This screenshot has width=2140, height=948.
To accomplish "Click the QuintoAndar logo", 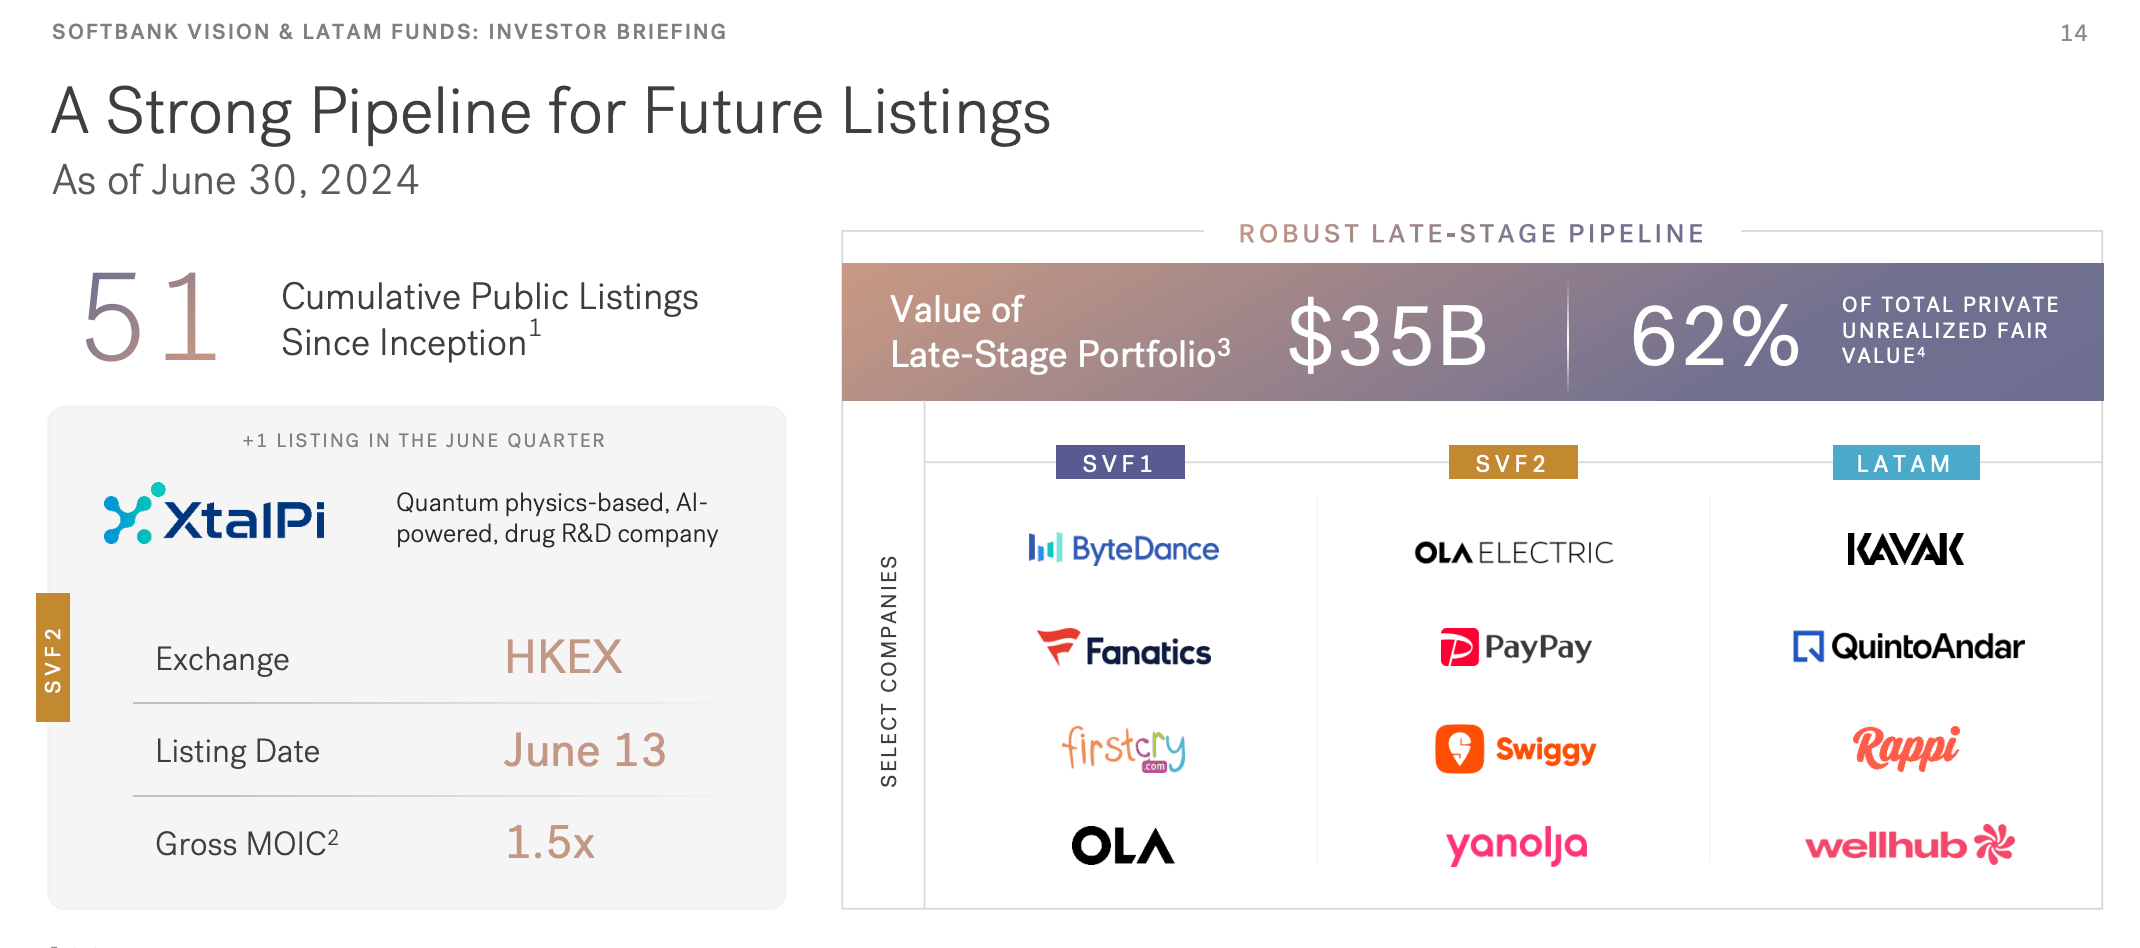I will click(x=1908, y=647).
